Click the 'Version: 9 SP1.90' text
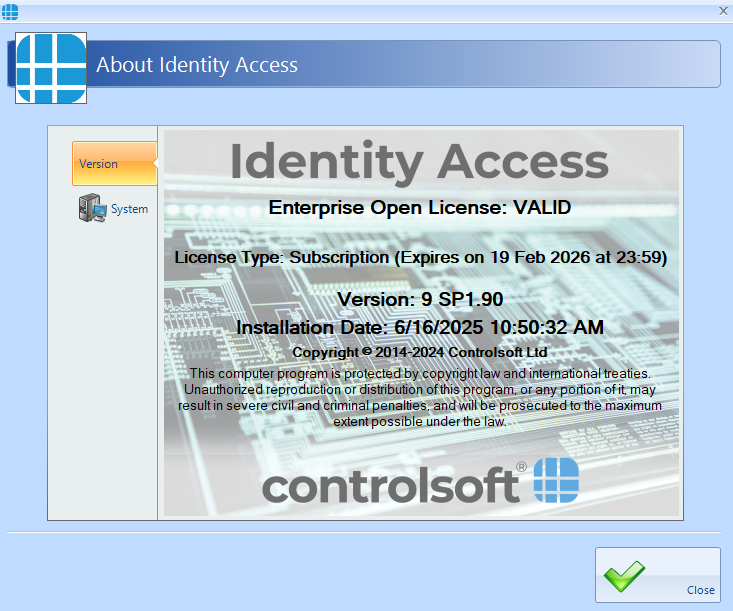 [420, 299]
